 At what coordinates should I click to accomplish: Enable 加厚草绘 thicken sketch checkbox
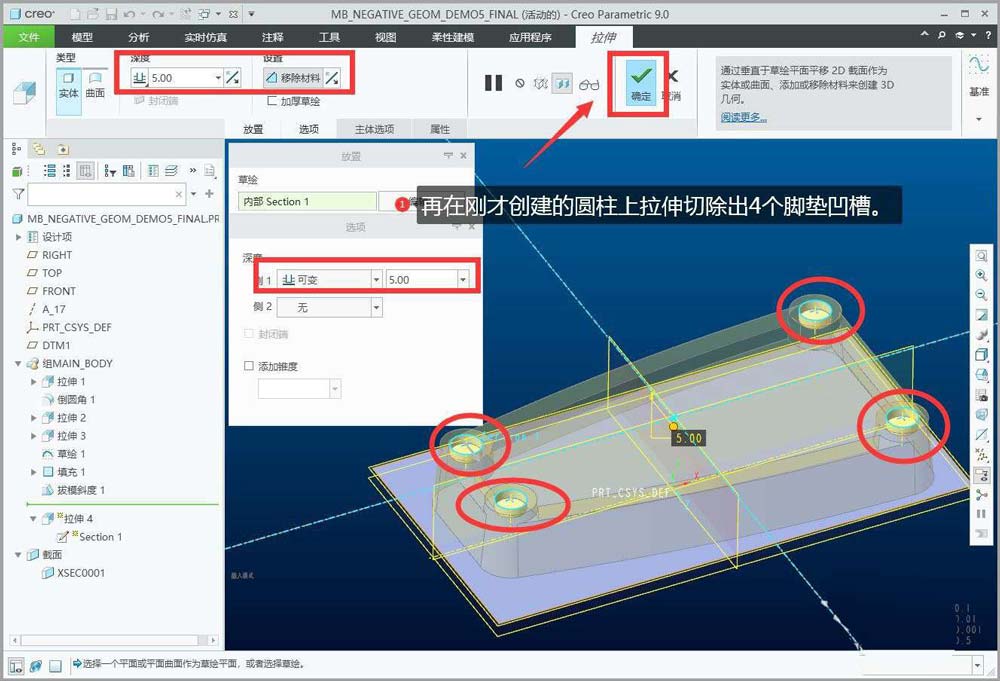coord(272,101)
